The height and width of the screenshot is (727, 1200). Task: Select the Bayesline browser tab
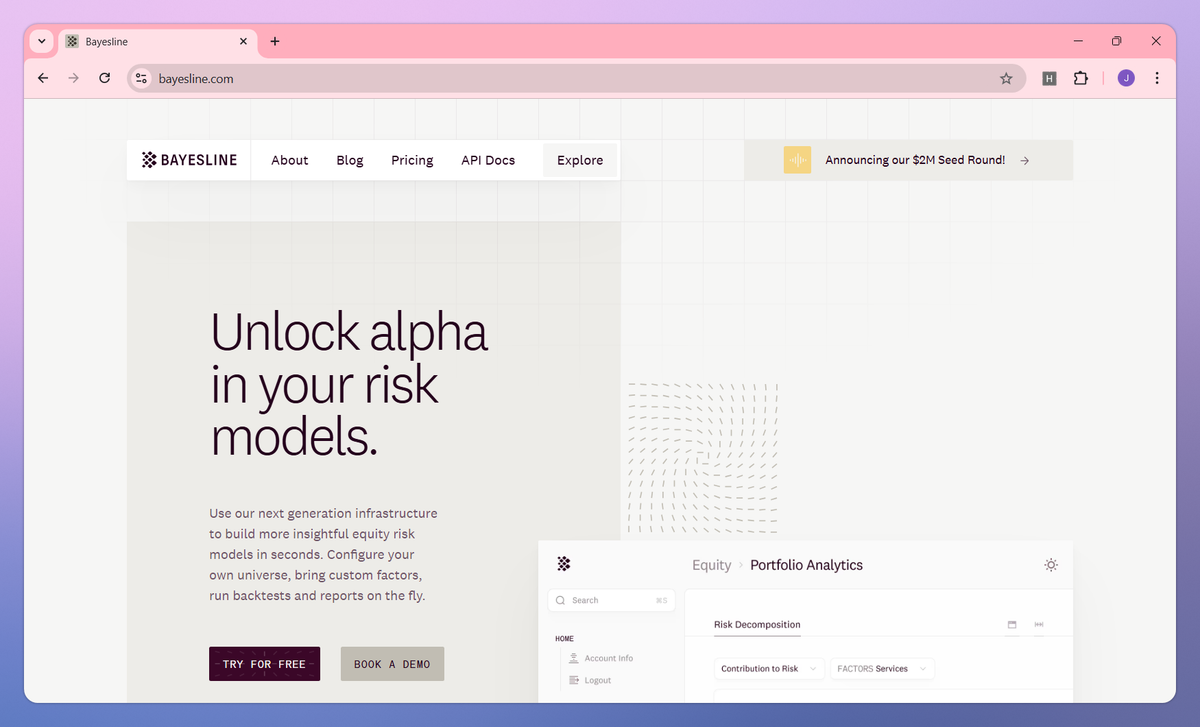pos(158,42)
